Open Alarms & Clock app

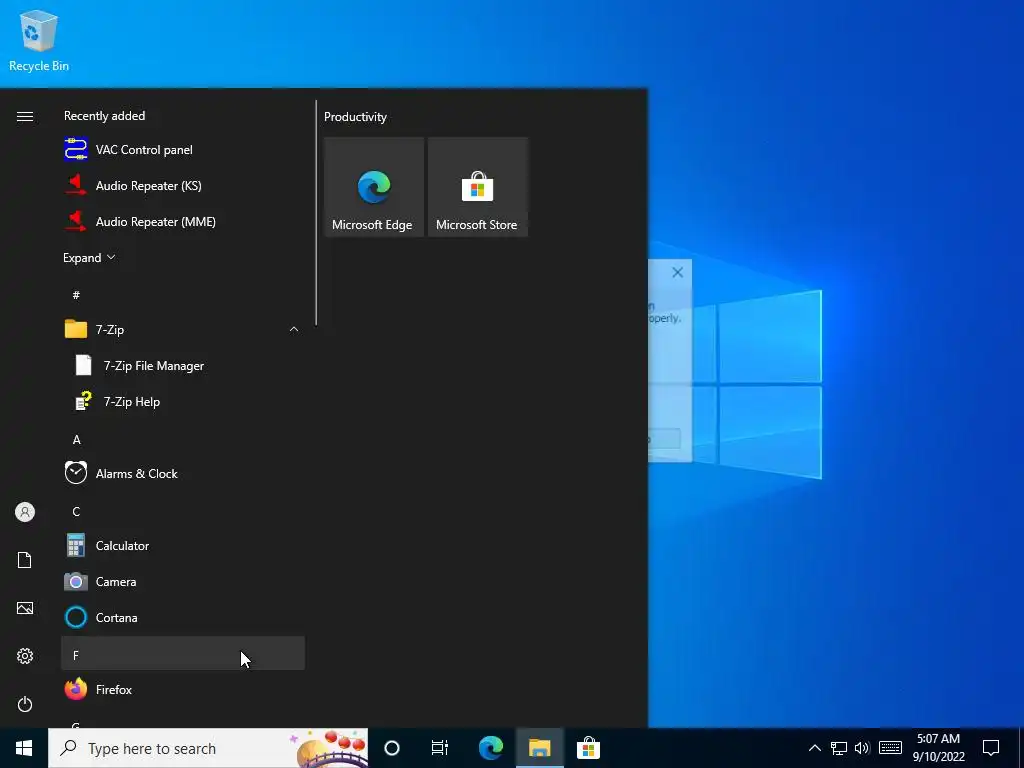click(x=183, y=473)
